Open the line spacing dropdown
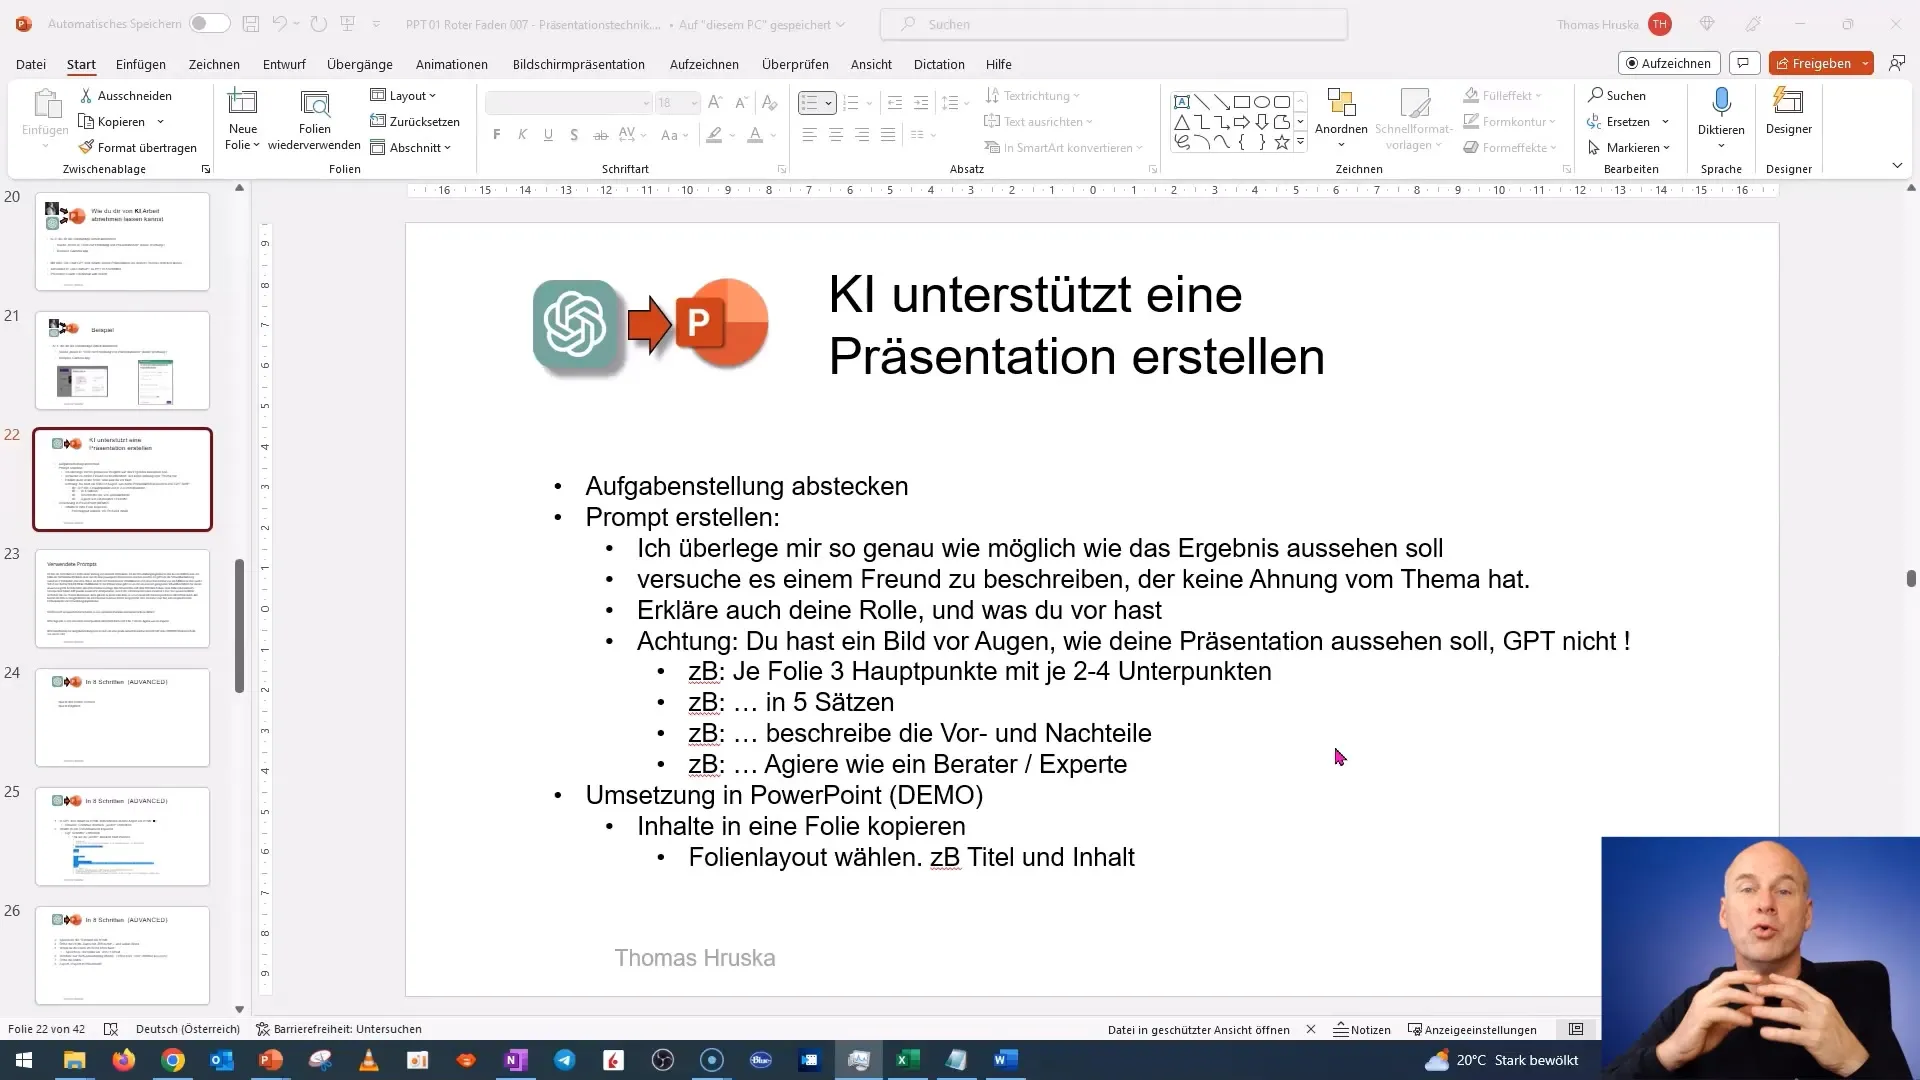This screenshot has width=1920, height=1080. 955,103
